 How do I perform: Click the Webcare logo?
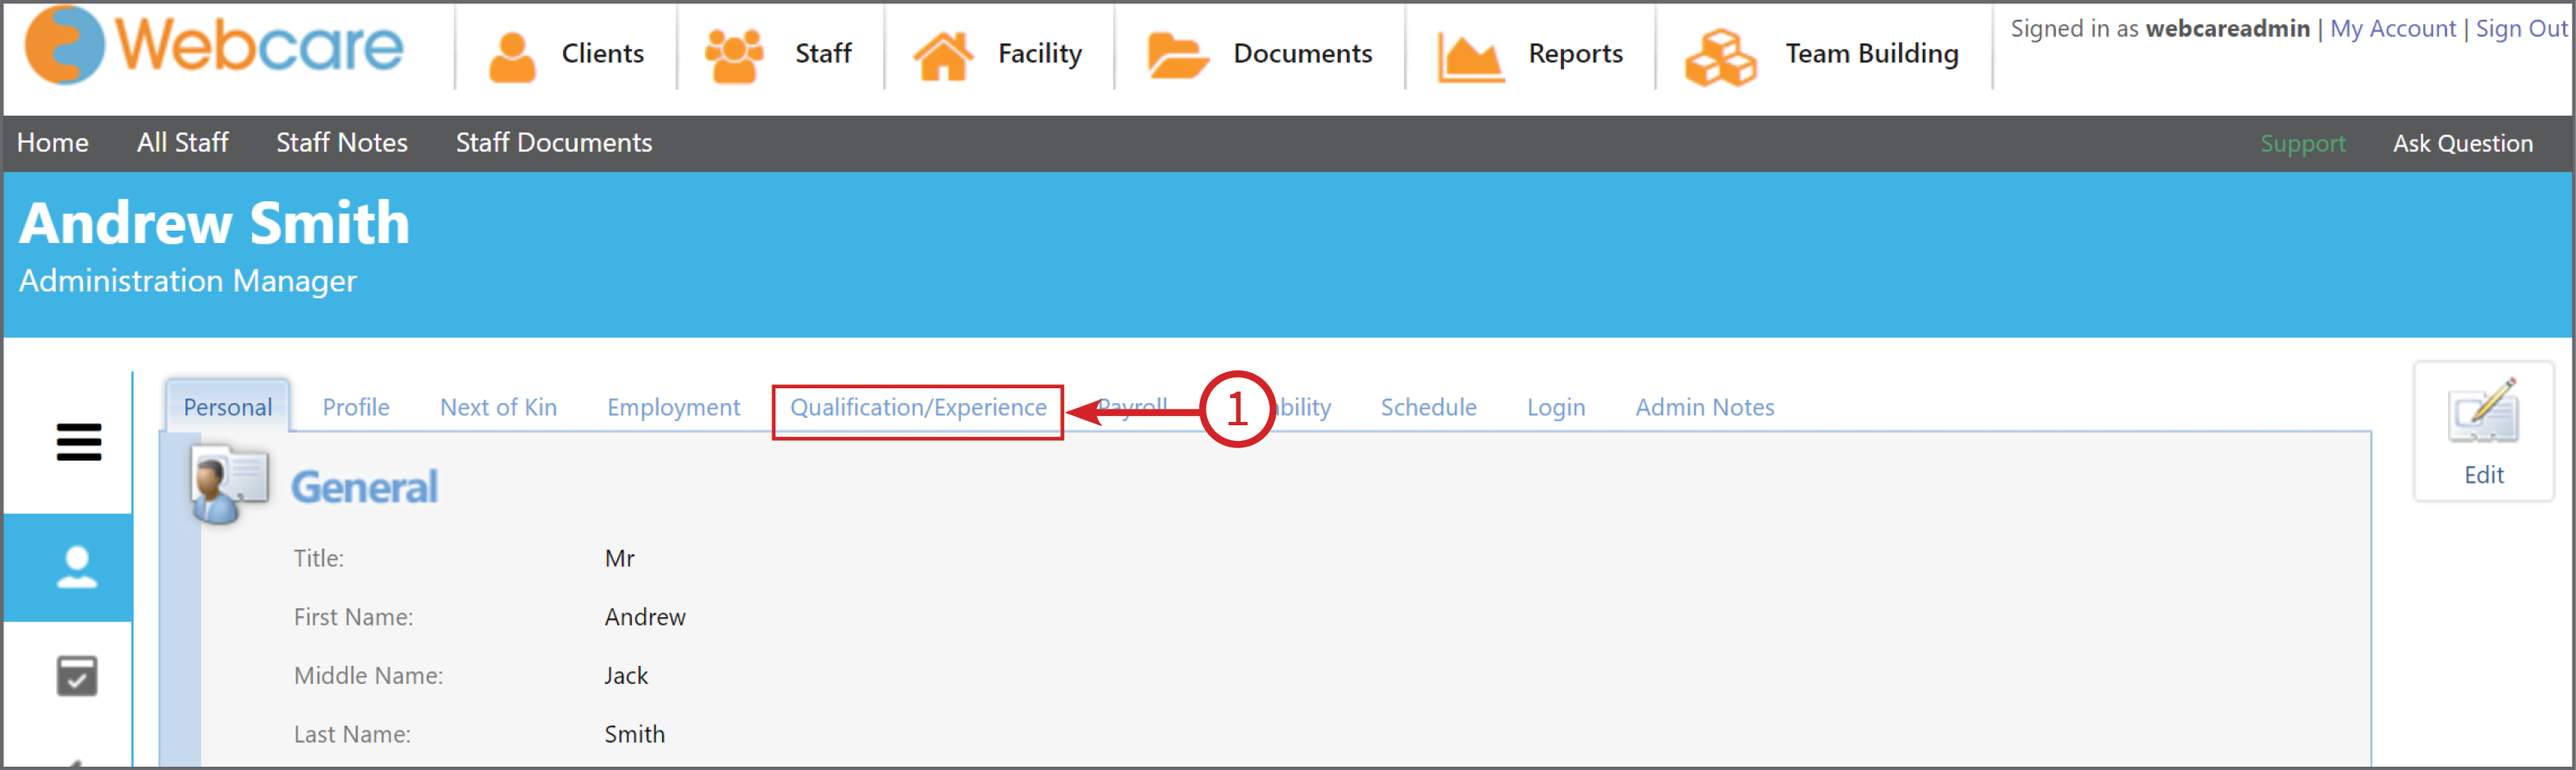point(213,47)
